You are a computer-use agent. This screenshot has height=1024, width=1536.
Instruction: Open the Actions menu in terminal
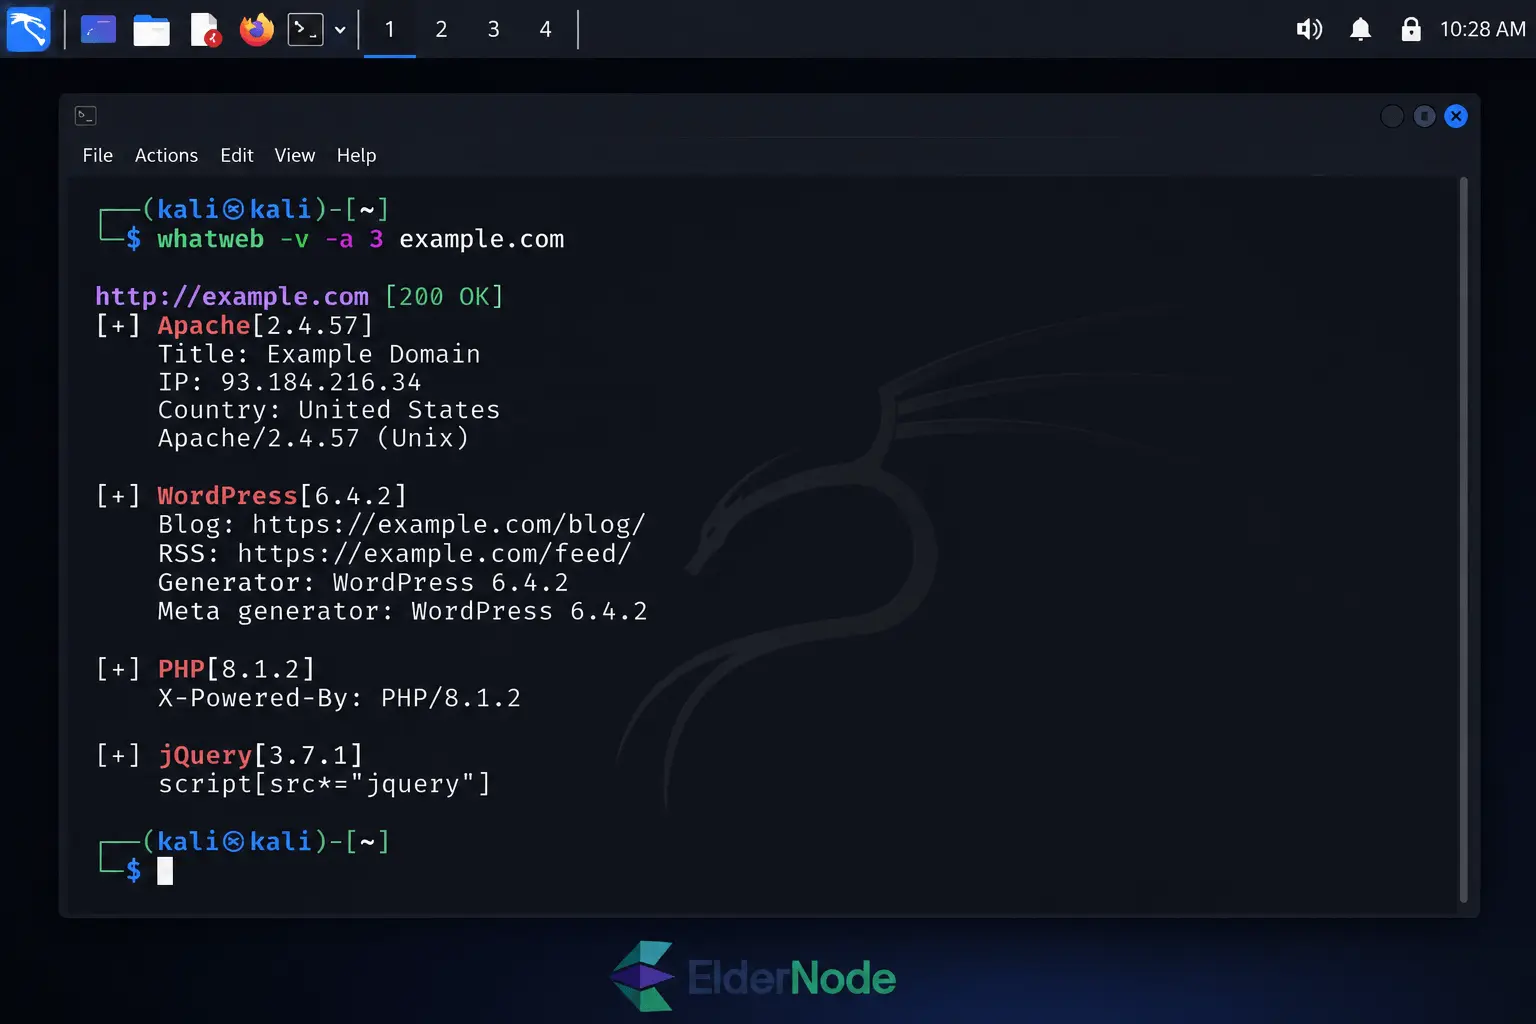[166, 155]
